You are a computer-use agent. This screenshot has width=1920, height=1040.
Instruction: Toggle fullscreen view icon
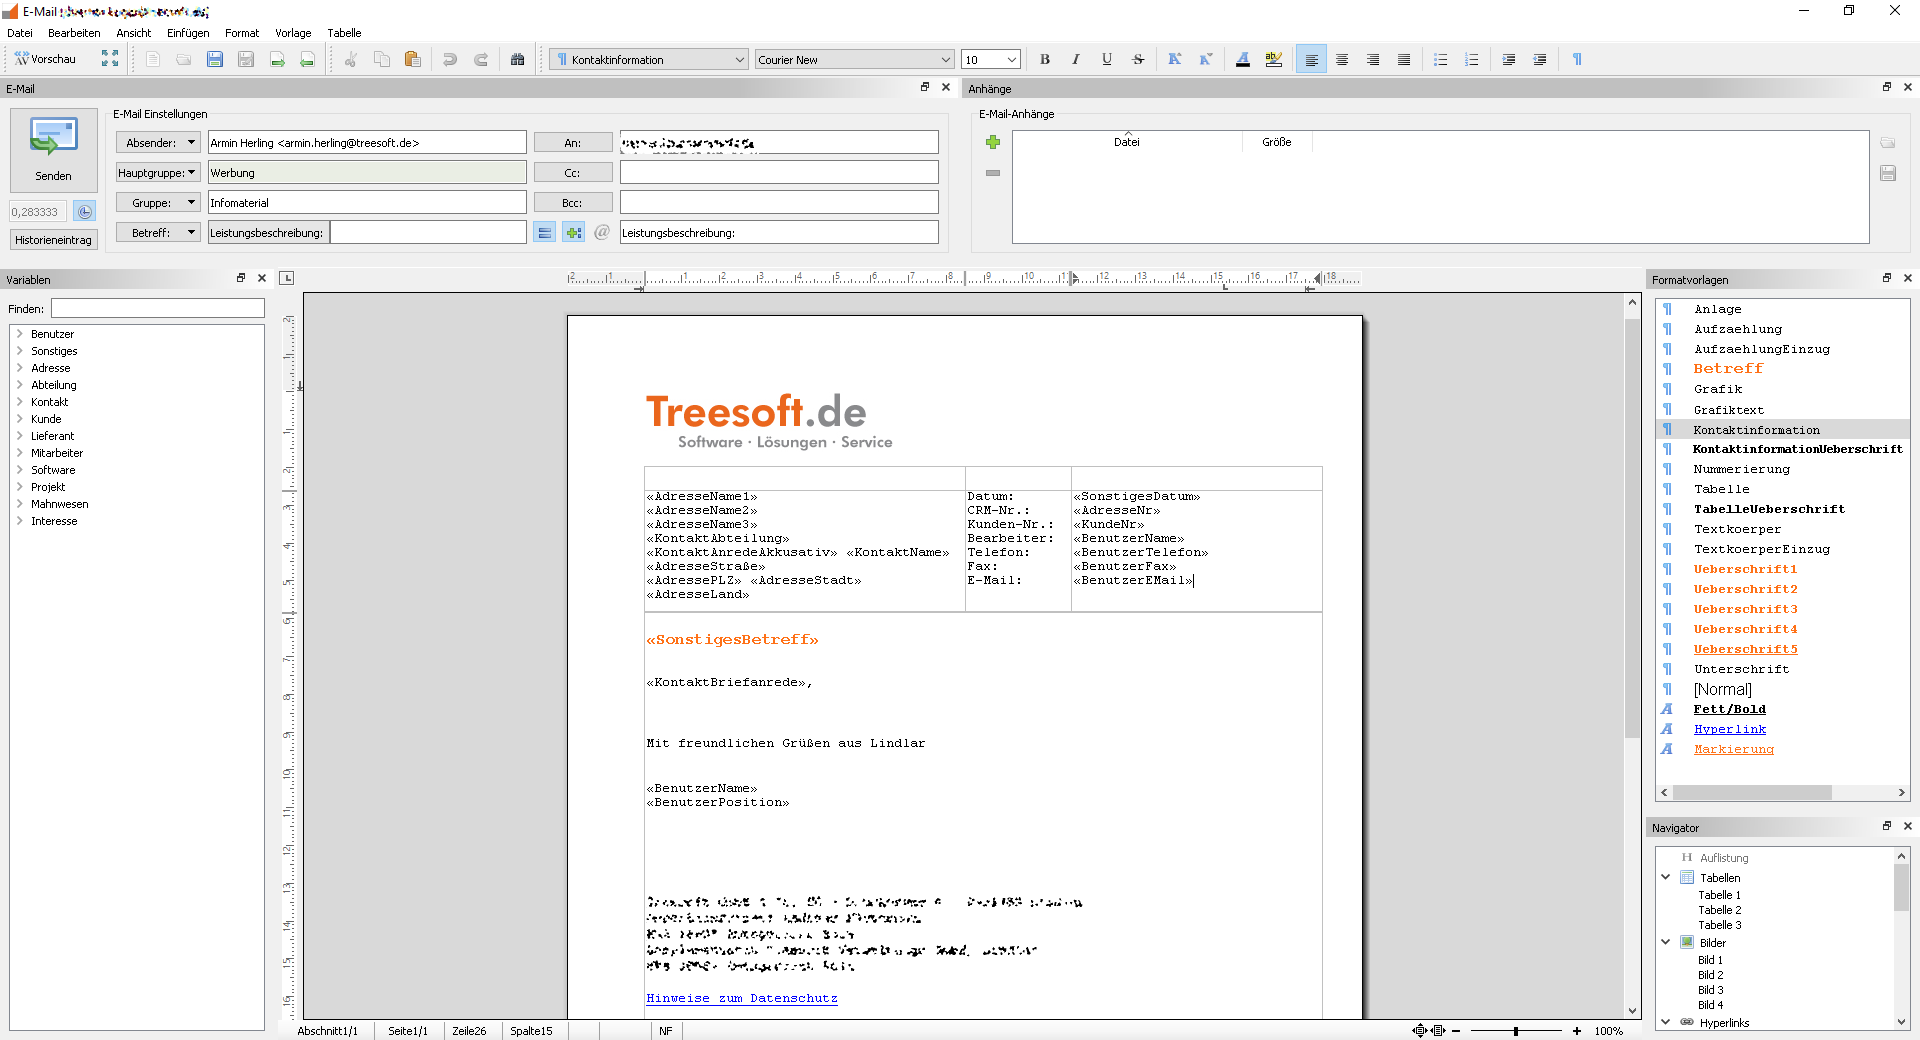point(110,59)
